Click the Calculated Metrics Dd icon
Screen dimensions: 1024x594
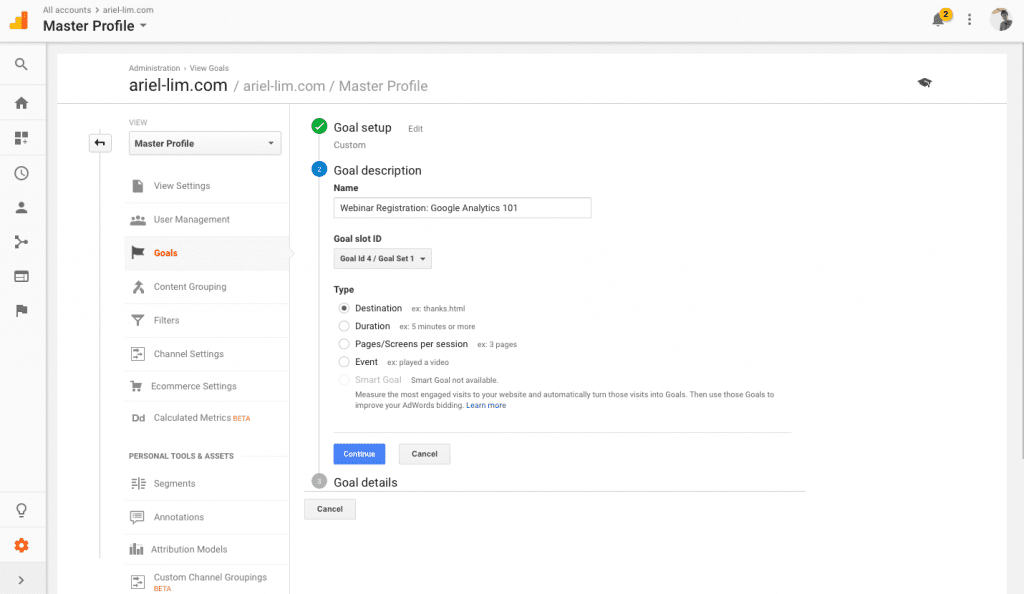click(x=138, y=418)
